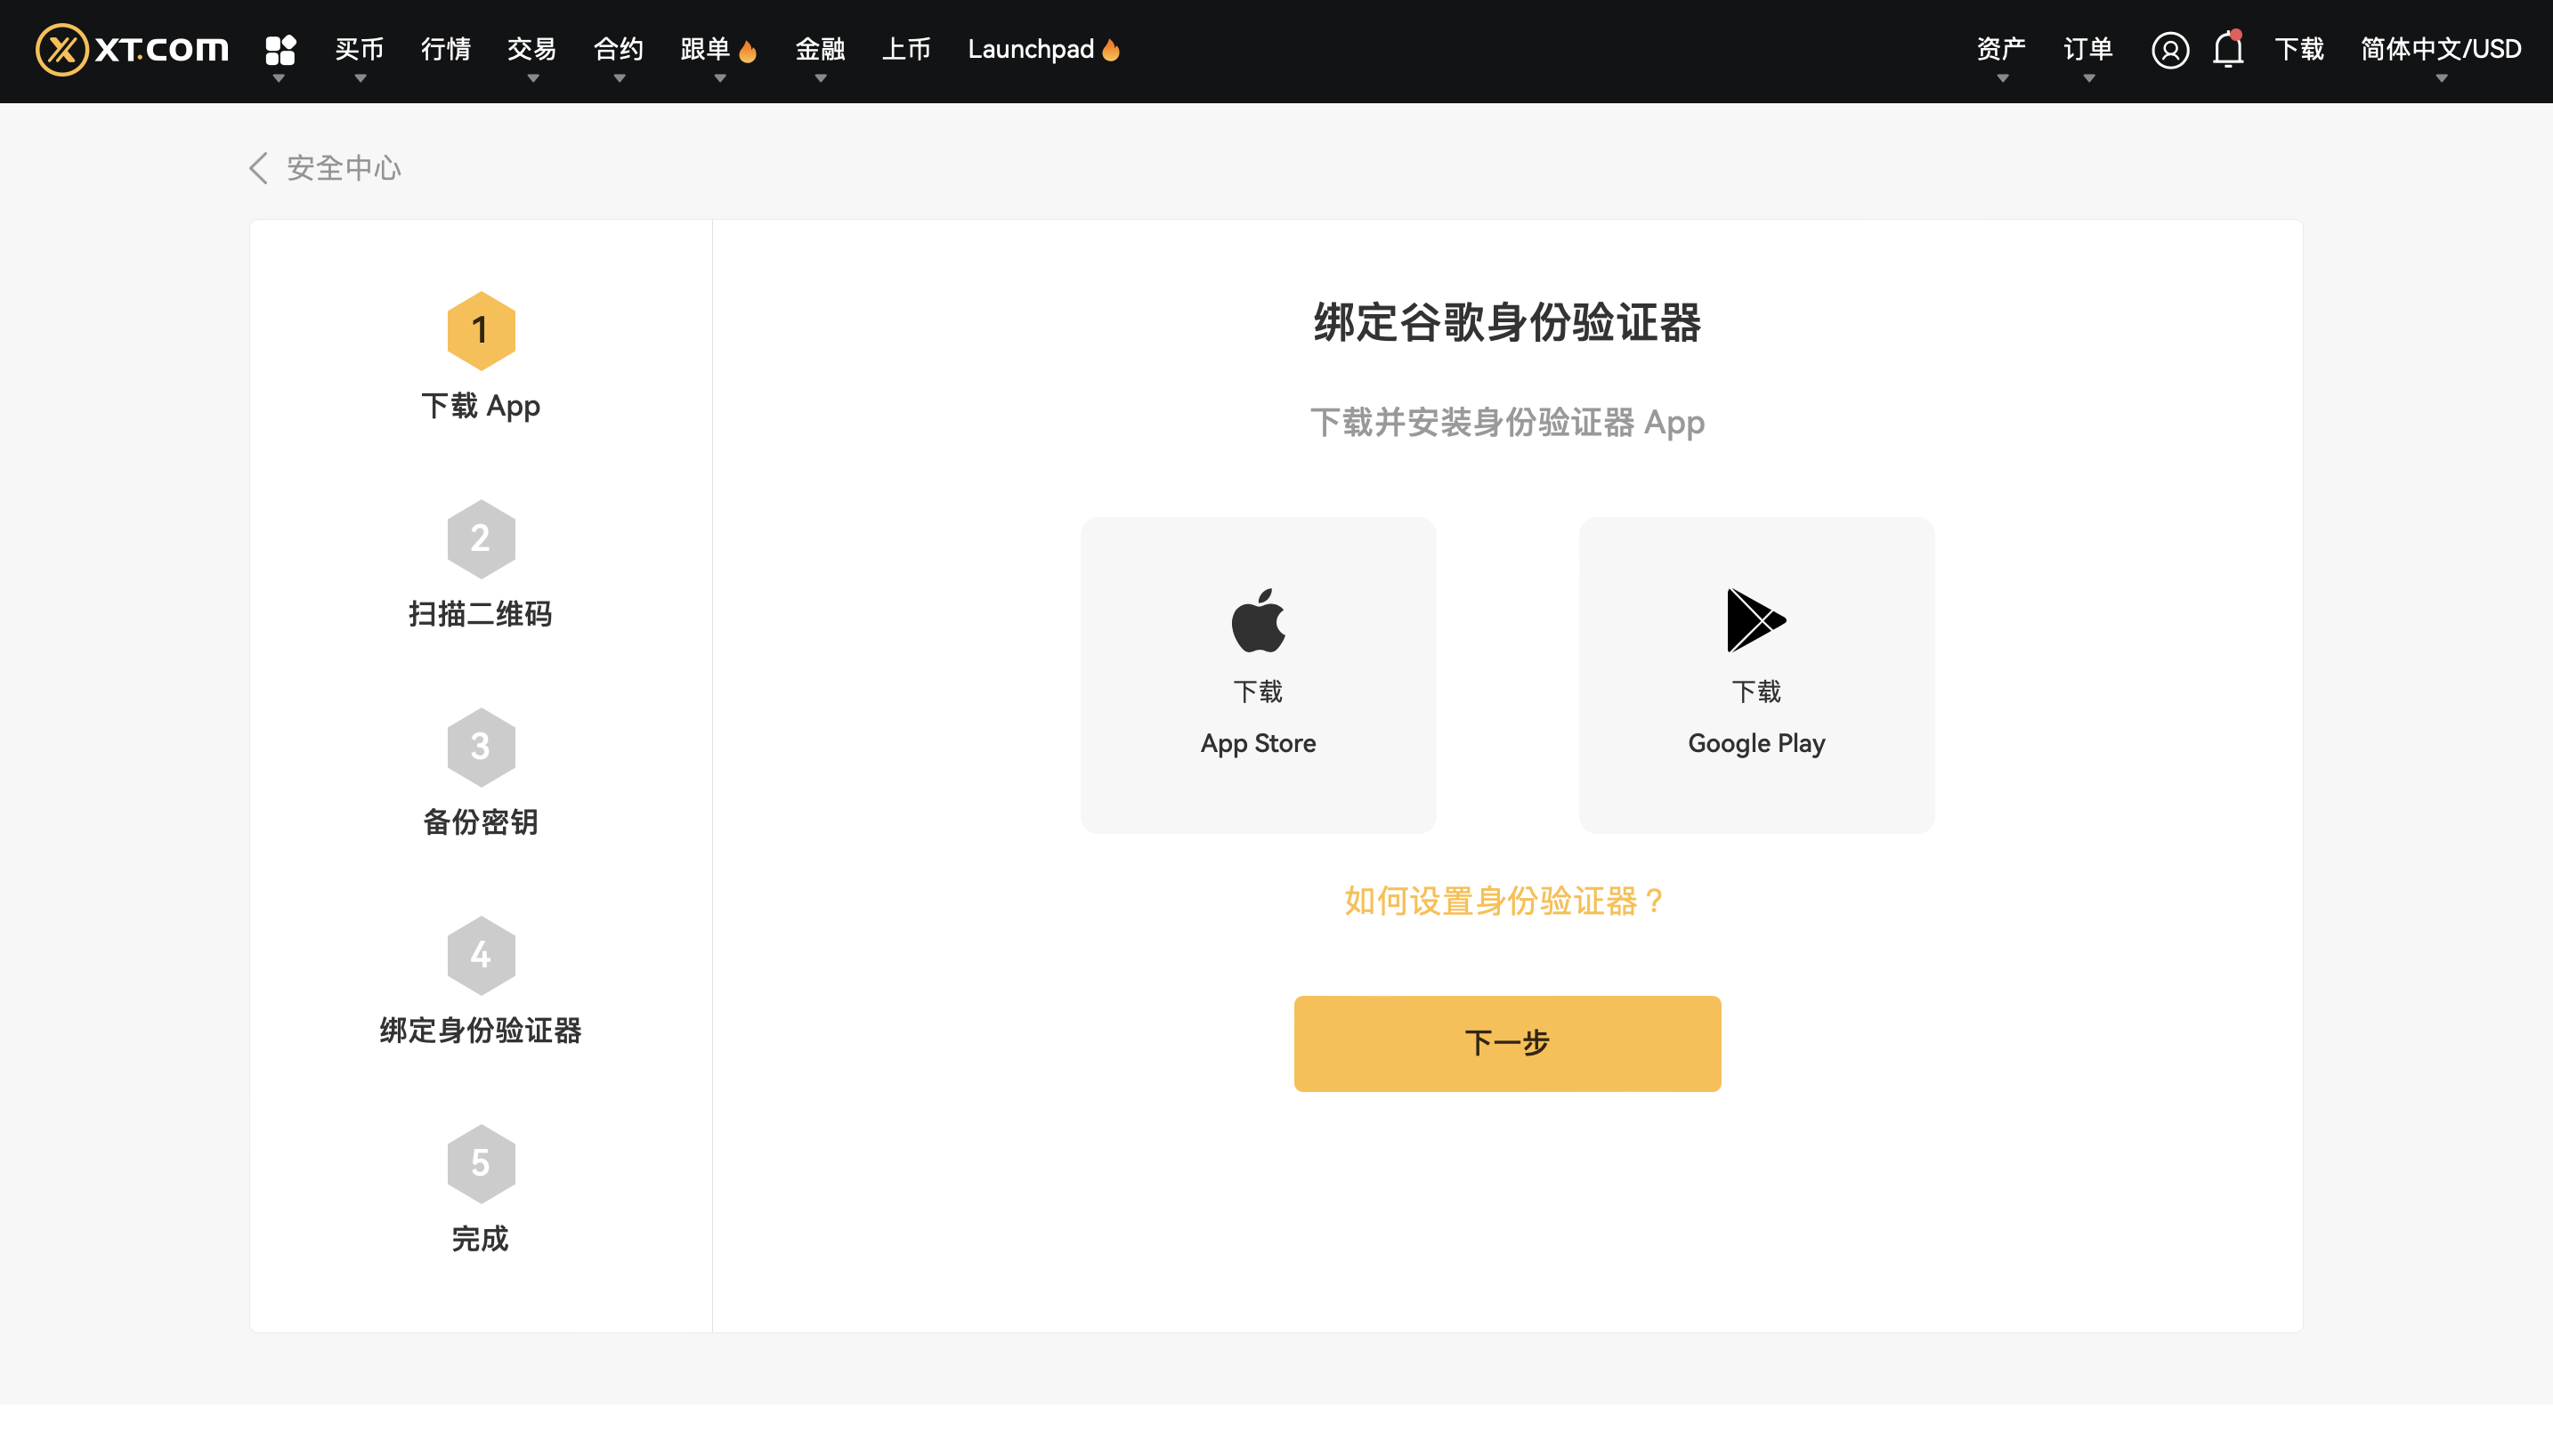Screen dimensions: 2553x1456
Task: Select step 5 hexagon 完成
Action: pos(481,1163)
